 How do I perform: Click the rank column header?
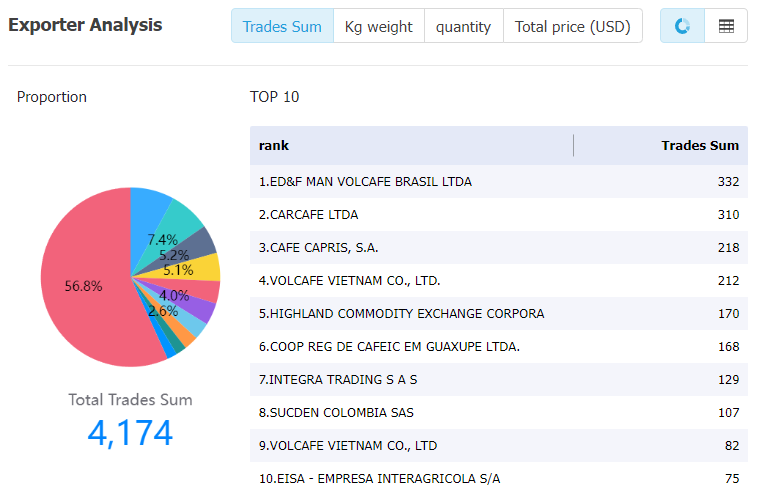click(412, 145)
